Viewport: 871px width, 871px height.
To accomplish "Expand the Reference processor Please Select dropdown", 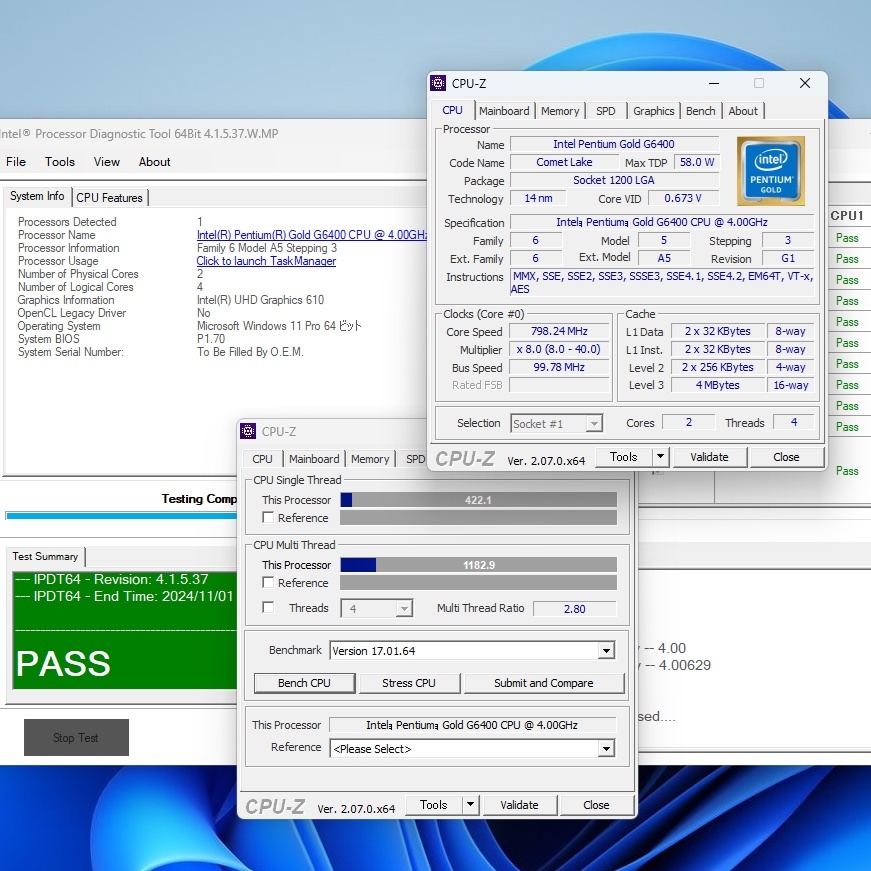I will pyautogui.click(x=605, y=749).
